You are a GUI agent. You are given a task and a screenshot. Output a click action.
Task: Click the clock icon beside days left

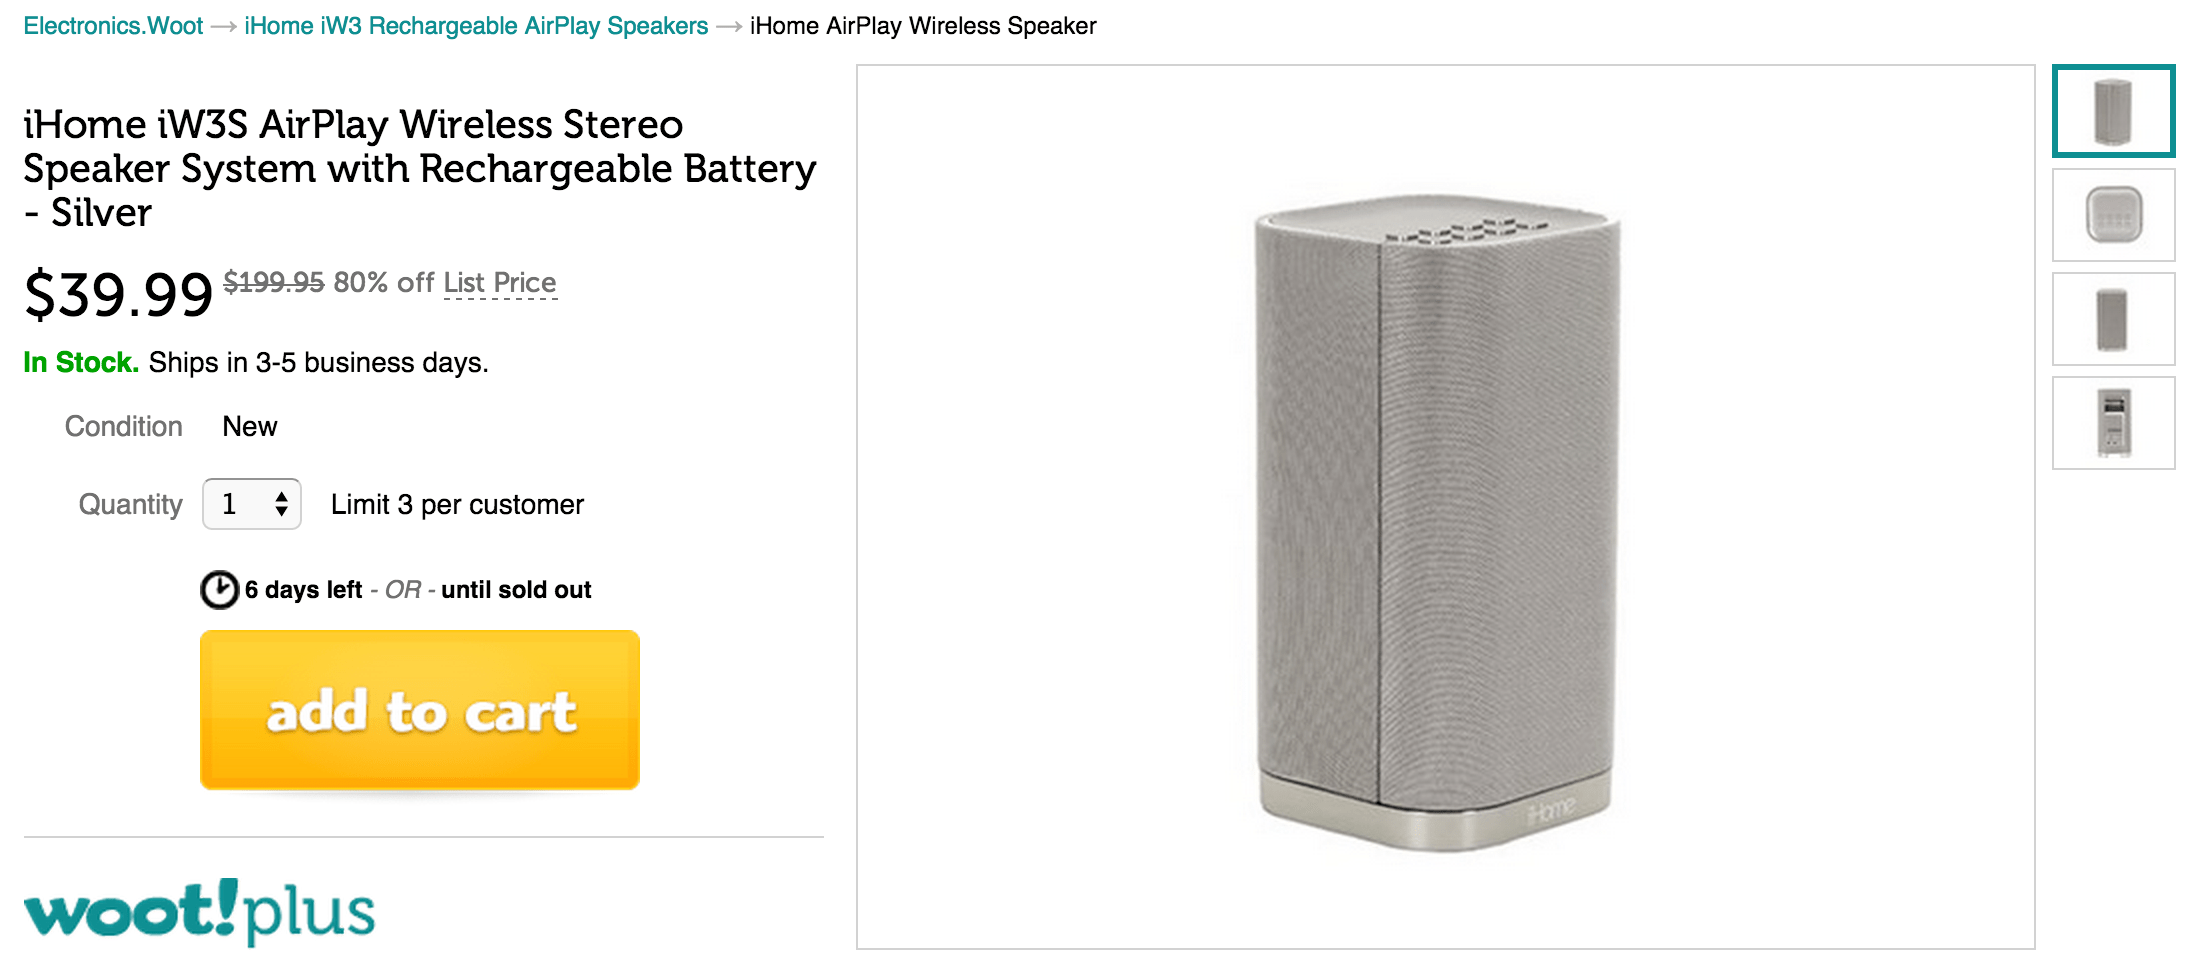219,590
